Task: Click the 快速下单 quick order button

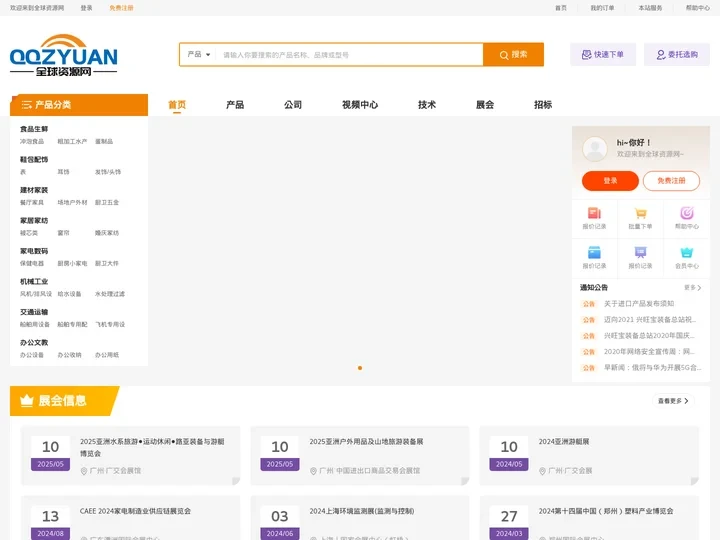Action: pyautogui.click(x=603, y=55)
